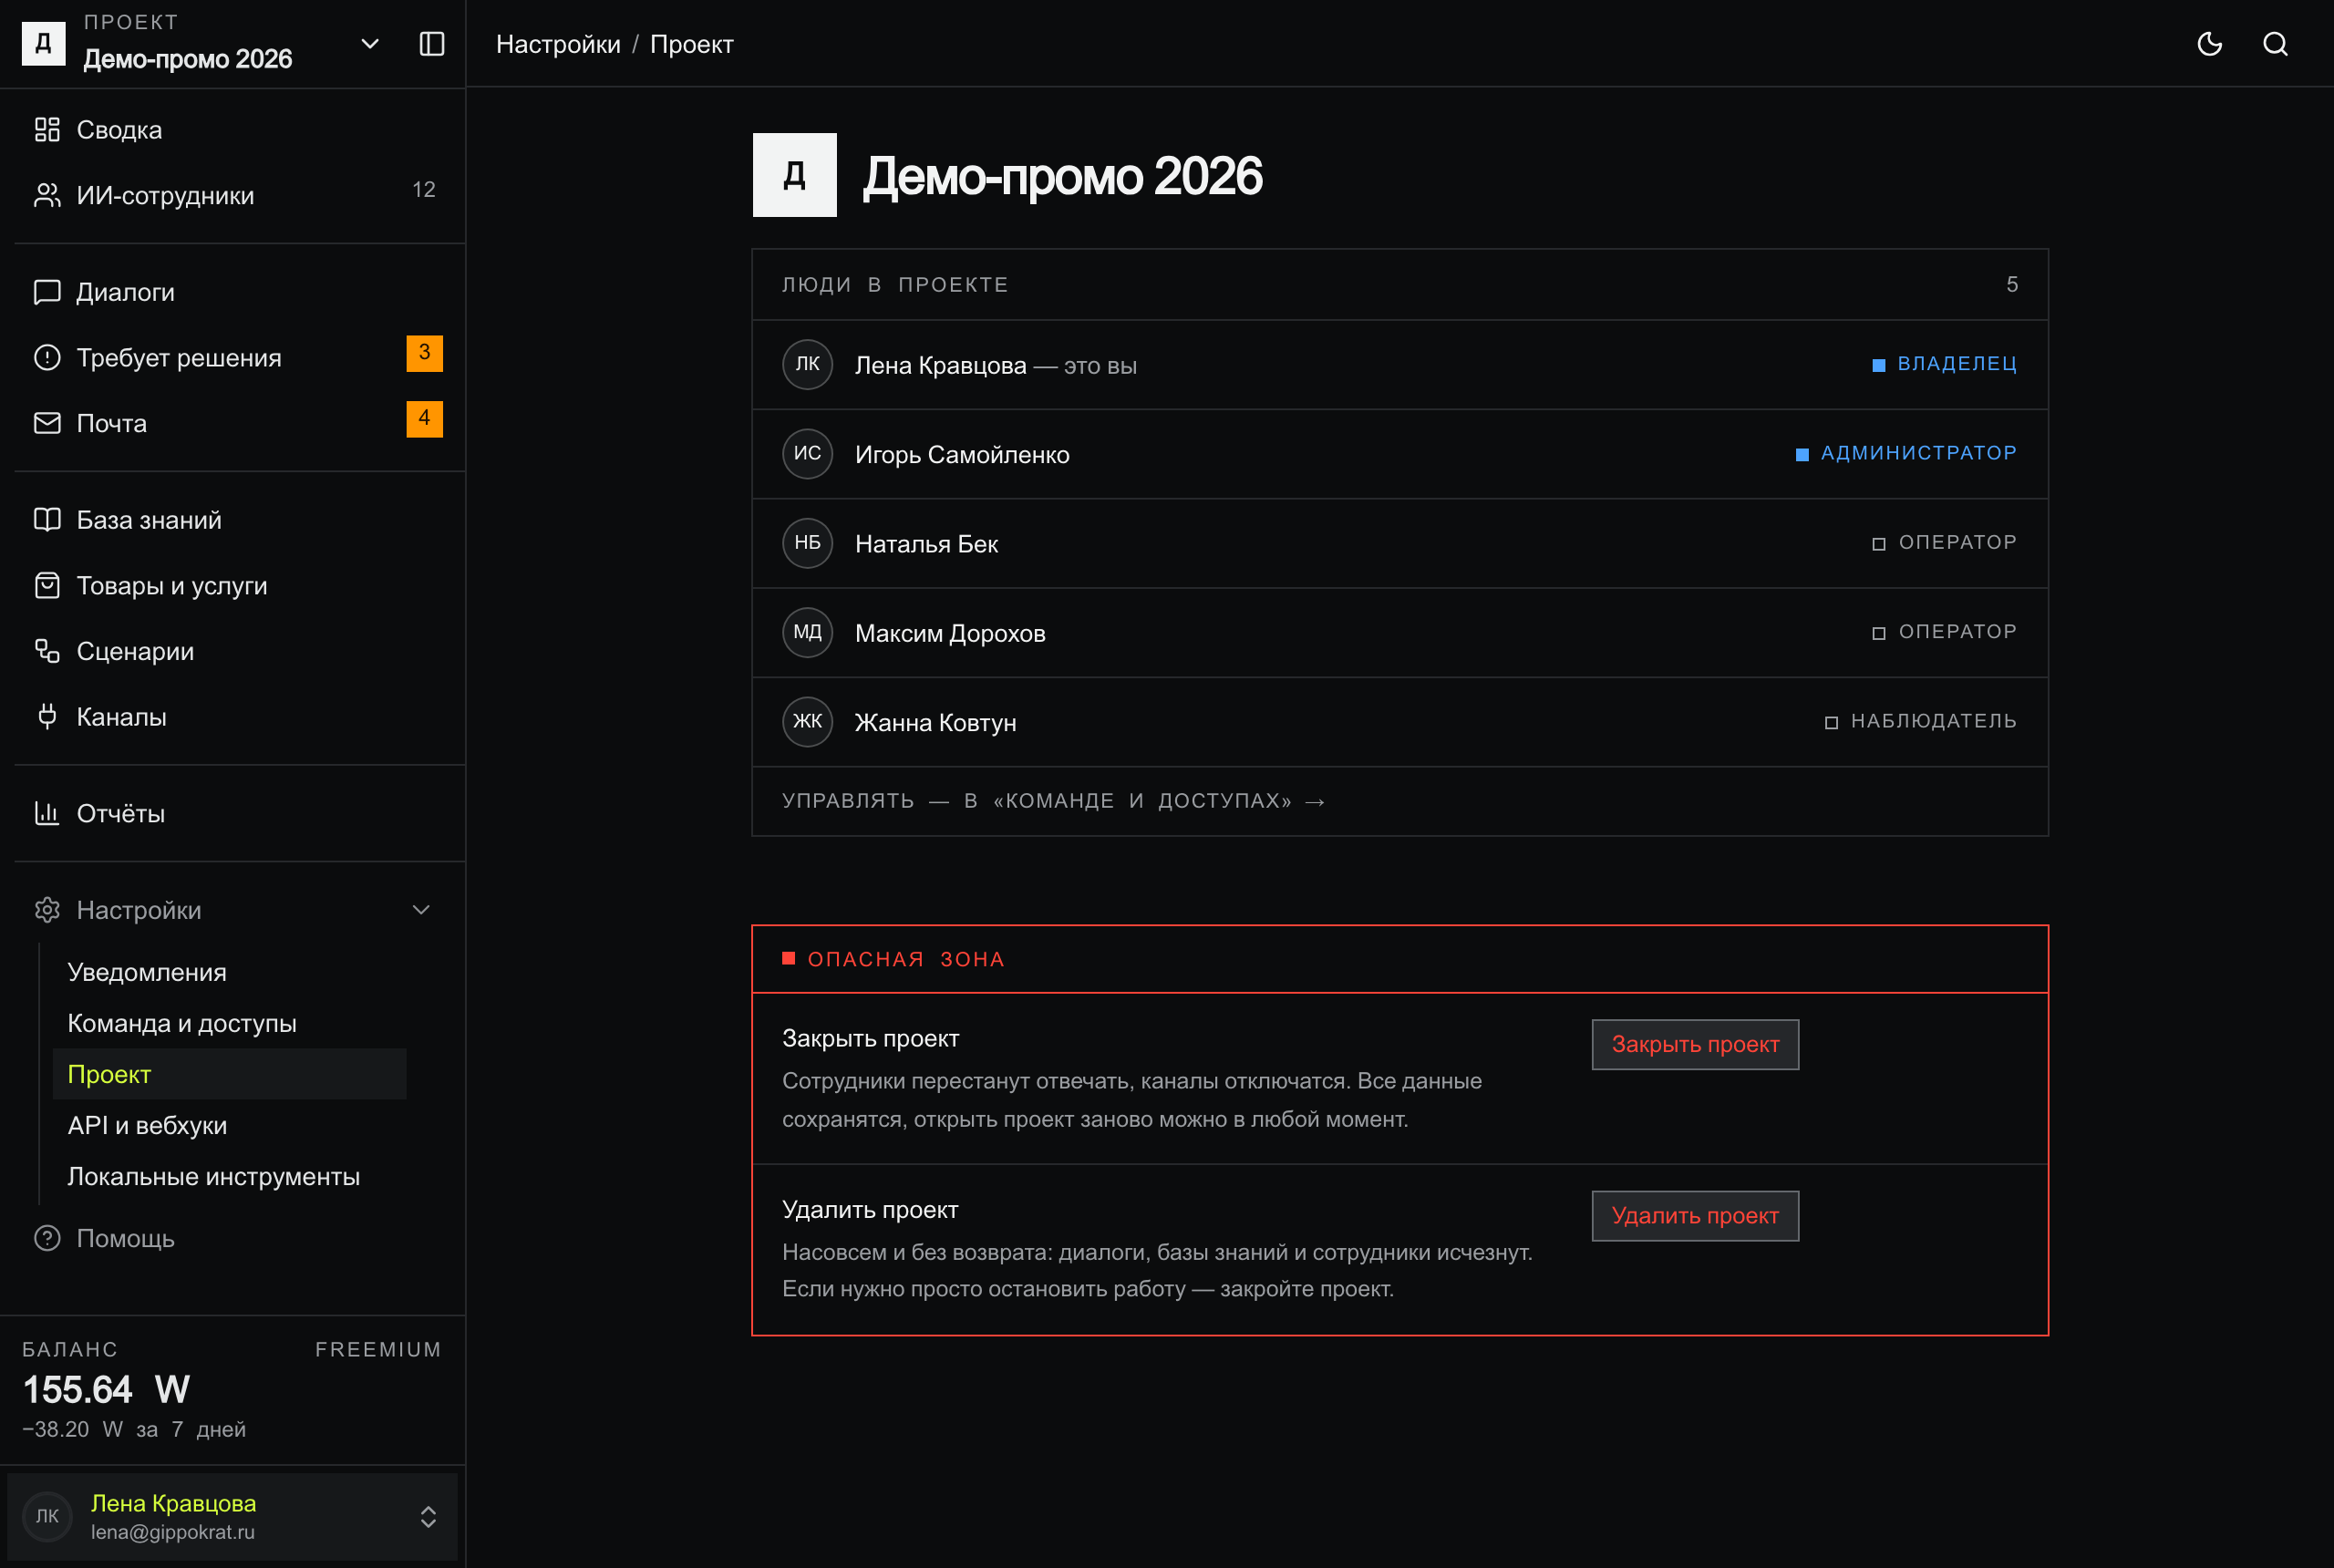Click the Каналы plug icon
2334x1568 pixels.
(47, 717)
